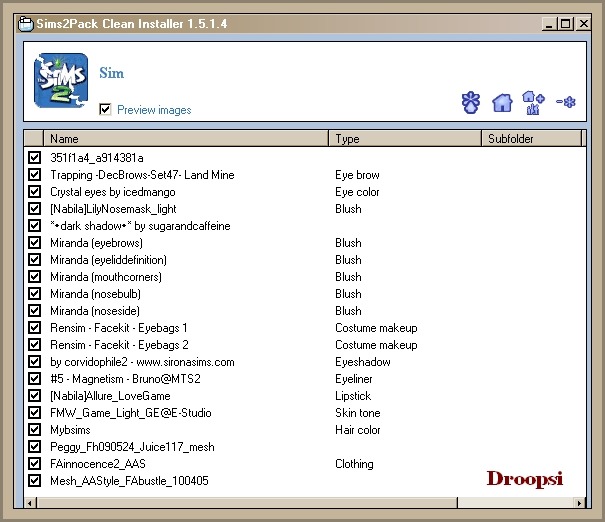Screen dimensions: 605x522
Task: Select the Peggy_Fh090524_Juice117_mesh name
Action: pyautogui.click(x=132, y=447)
